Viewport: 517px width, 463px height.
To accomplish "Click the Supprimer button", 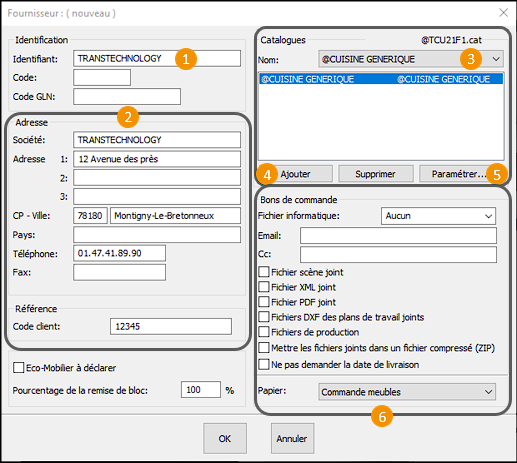I will click(376, 174).
